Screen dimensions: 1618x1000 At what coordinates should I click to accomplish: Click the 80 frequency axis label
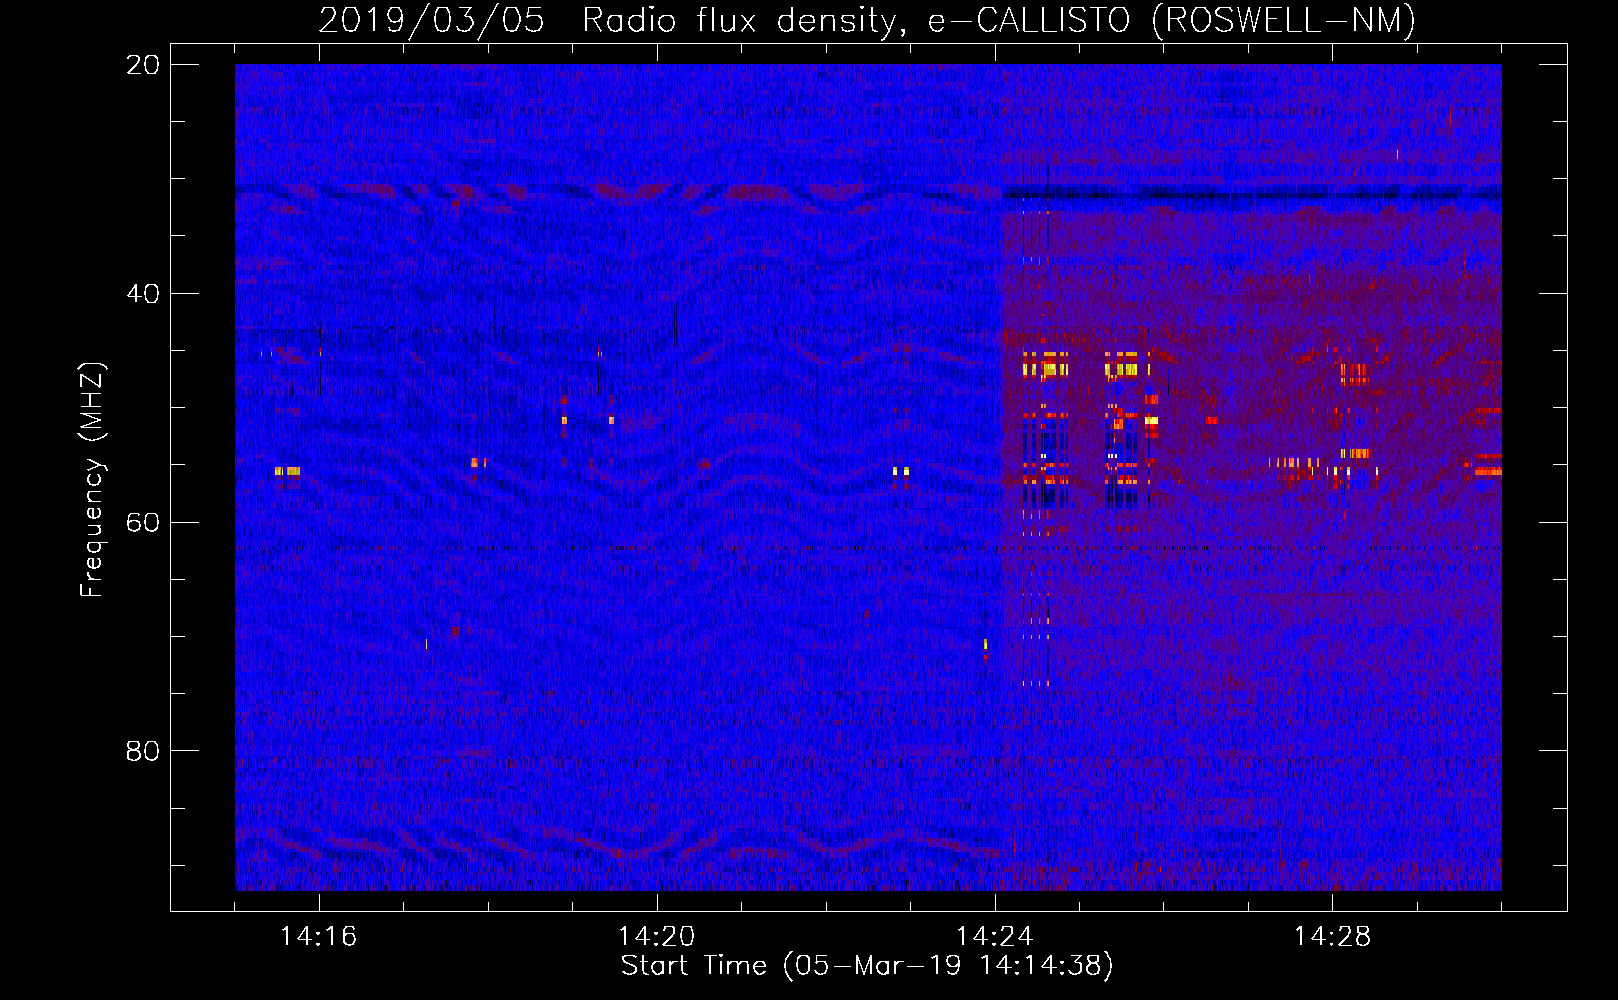pyautogui.click(x=143, y=751)
